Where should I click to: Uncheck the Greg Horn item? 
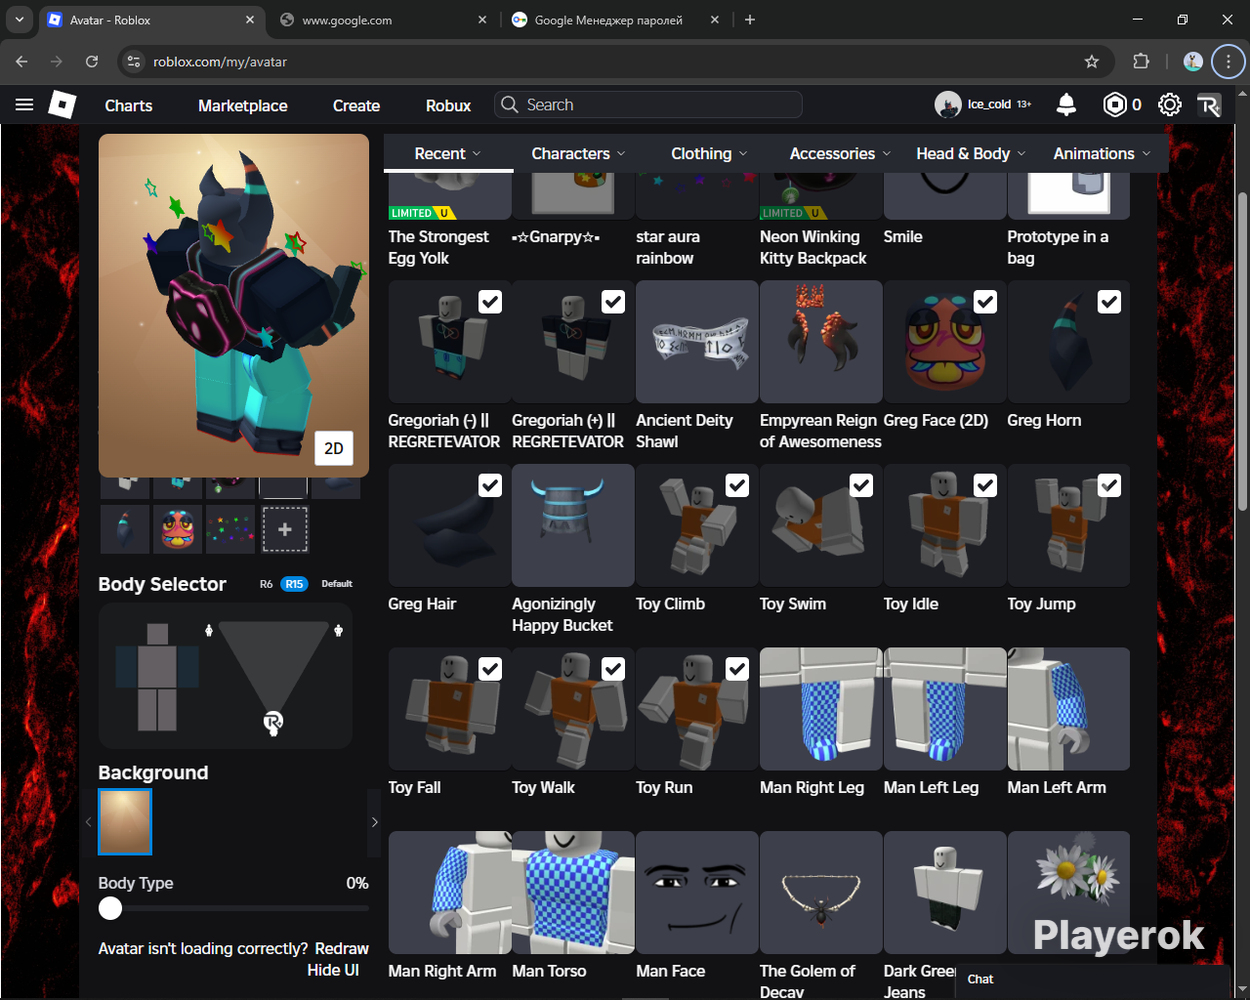click(x=1109, y=302)
